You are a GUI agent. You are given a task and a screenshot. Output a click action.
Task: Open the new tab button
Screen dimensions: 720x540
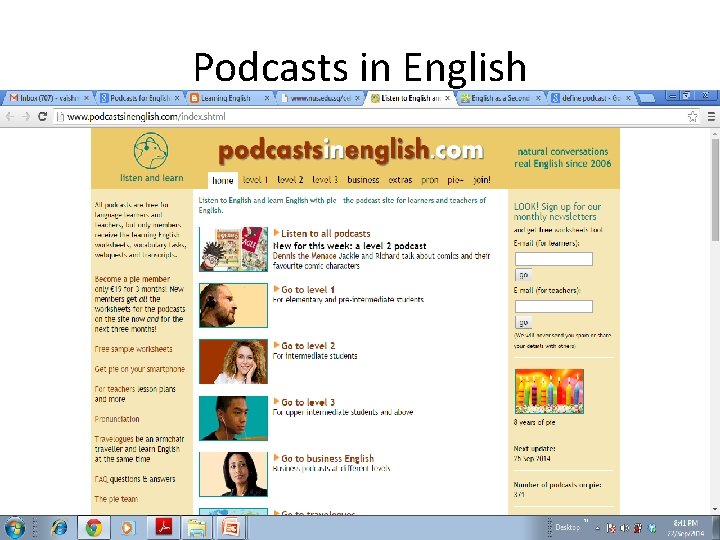coord(647,98)
